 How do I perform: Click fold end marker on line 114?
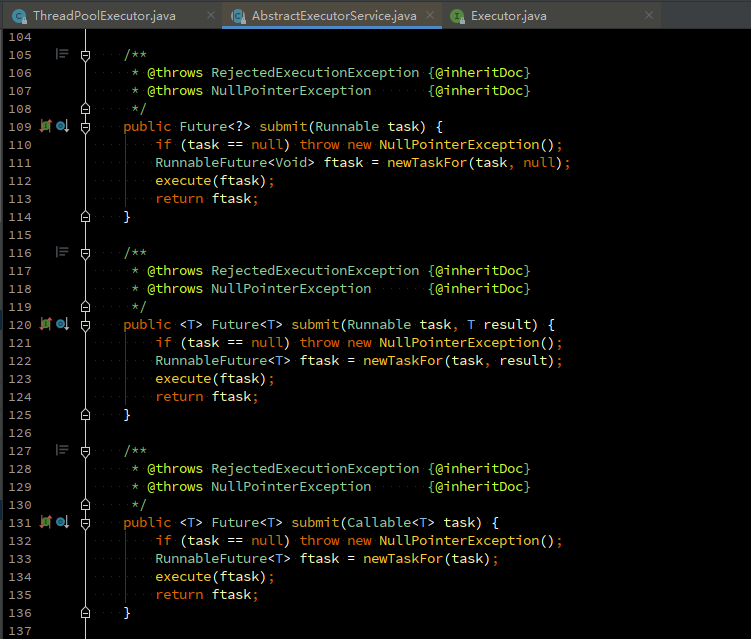pos(85,217)
